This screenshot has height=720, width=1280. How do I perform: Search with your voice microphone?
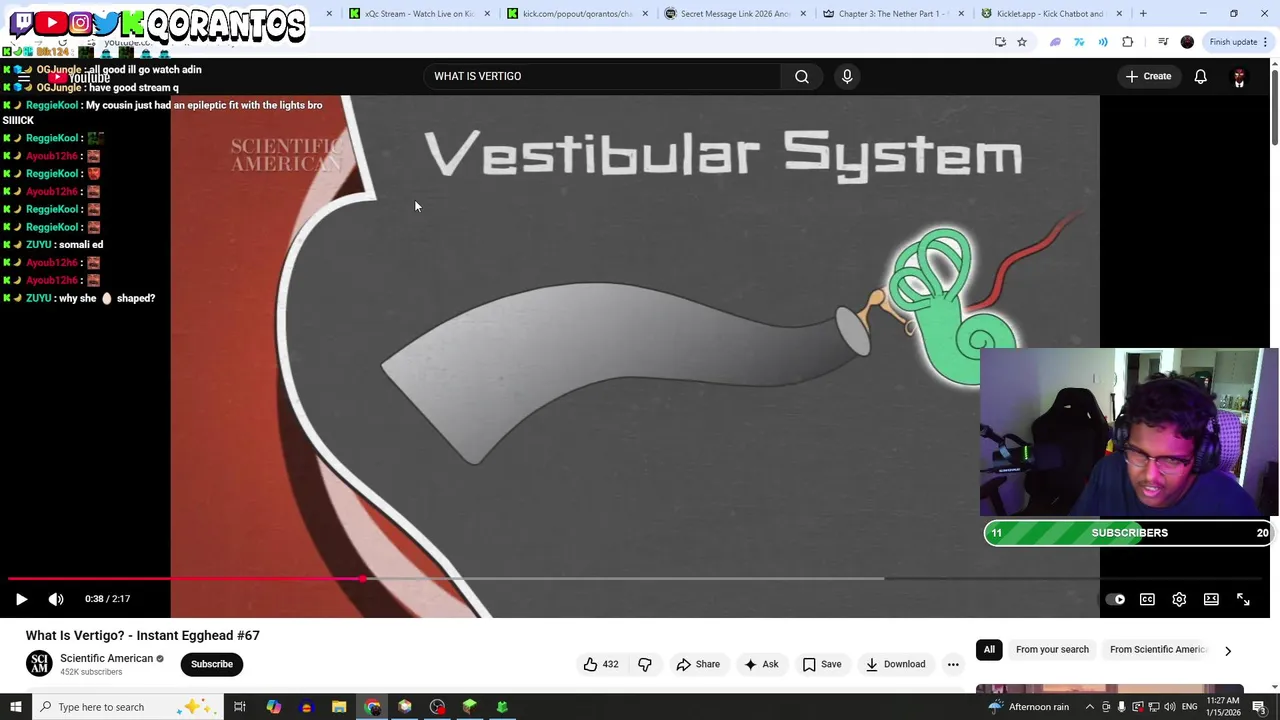[x=847, y=76]
